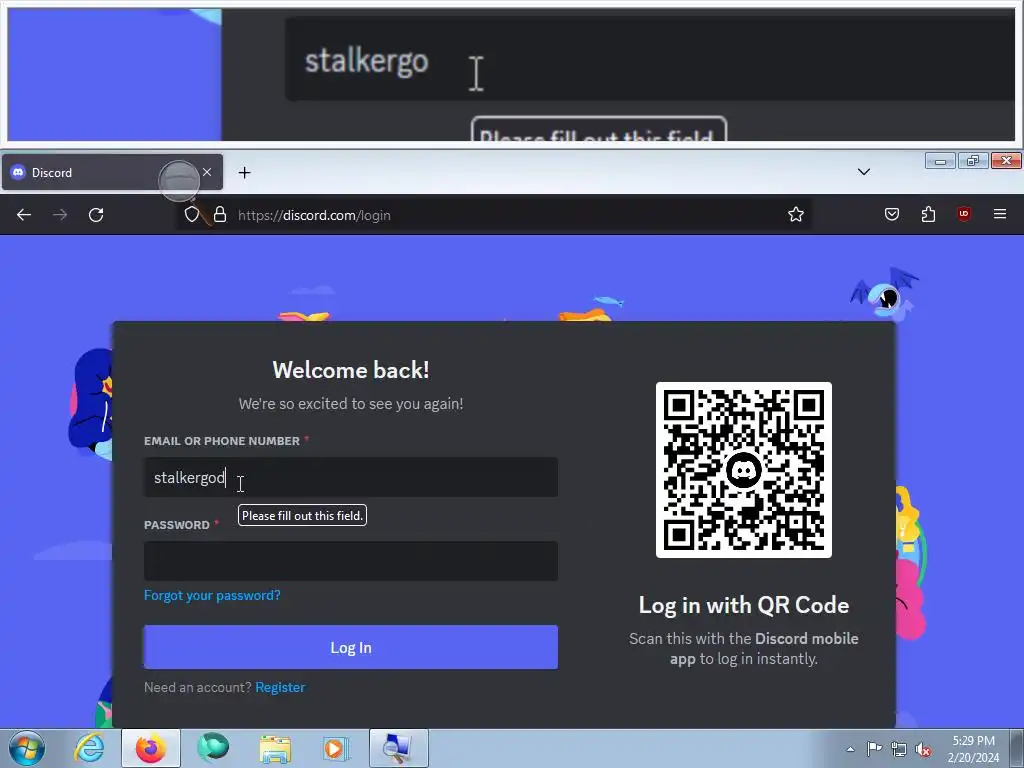Screen dimensions: 1024x768
Task: Launch Windows Media Player from taskbar
Action: point(336,748)
